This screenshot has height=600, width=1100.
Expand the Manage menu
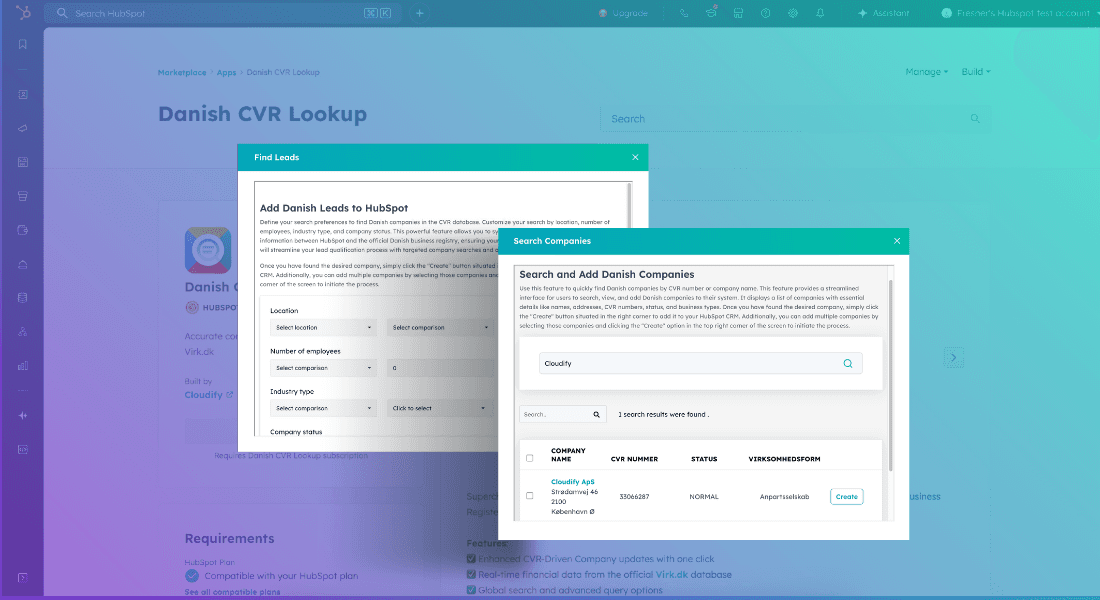926,72
